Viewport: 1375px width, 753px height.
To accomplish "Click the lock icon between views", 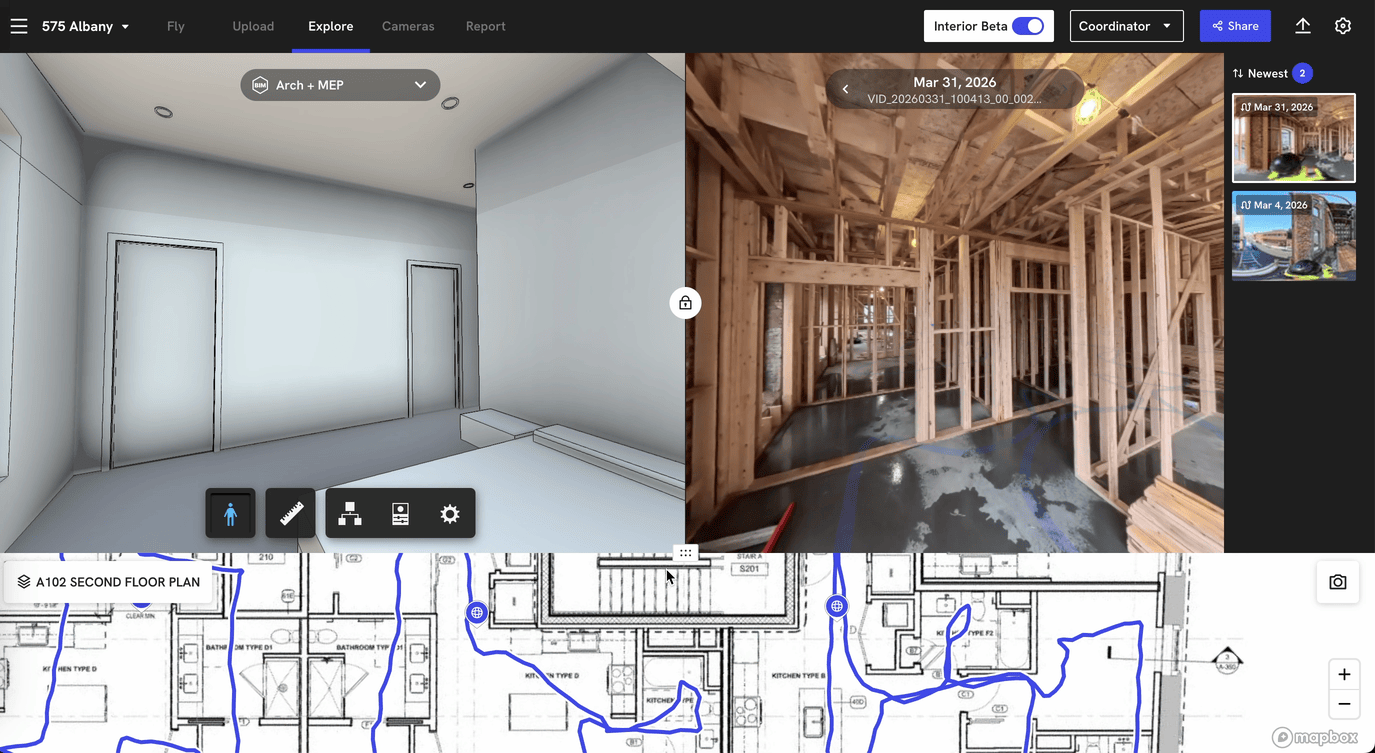I will click(685, 303).
